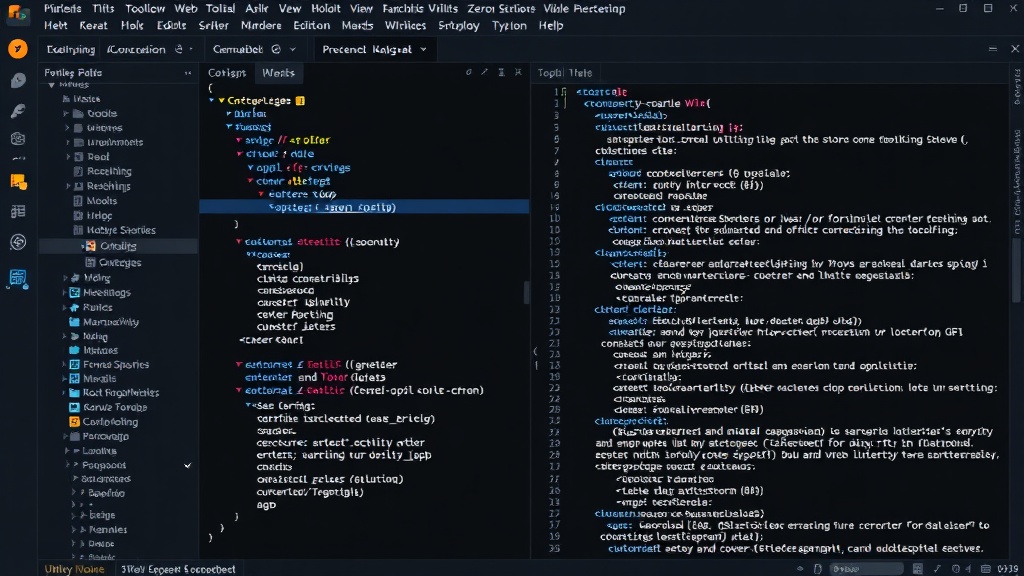Select the feather pen icon in the sidebar

point(18,110)
